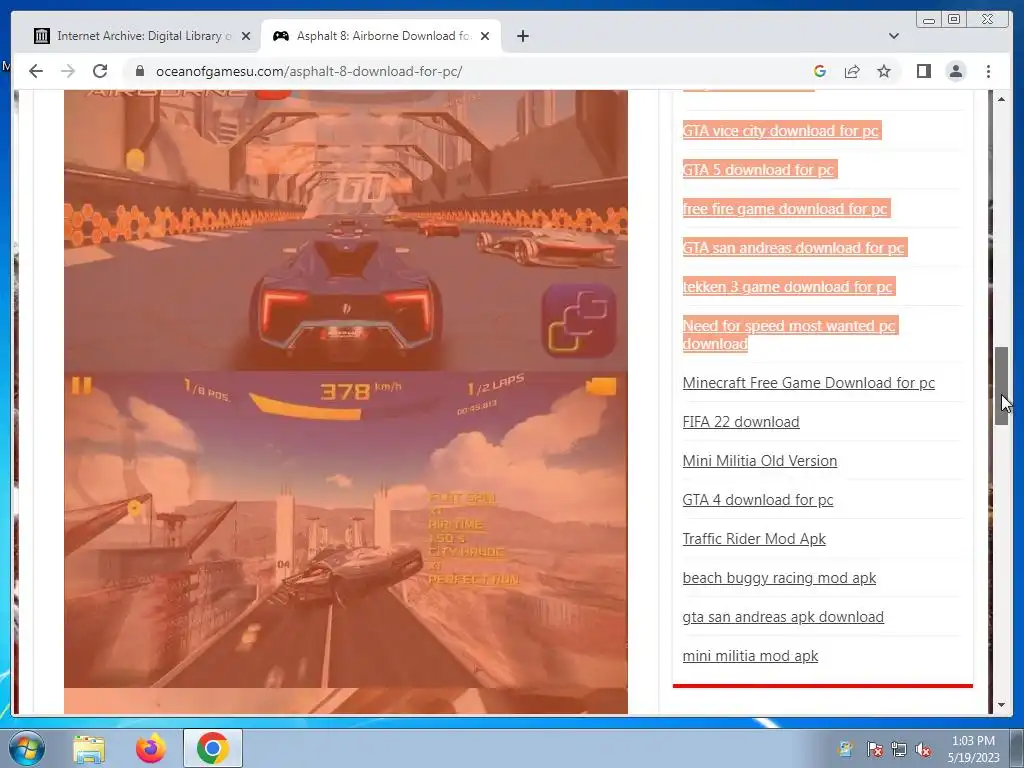
Task: Open FIFA 22 download link
Action: [741, 422]
